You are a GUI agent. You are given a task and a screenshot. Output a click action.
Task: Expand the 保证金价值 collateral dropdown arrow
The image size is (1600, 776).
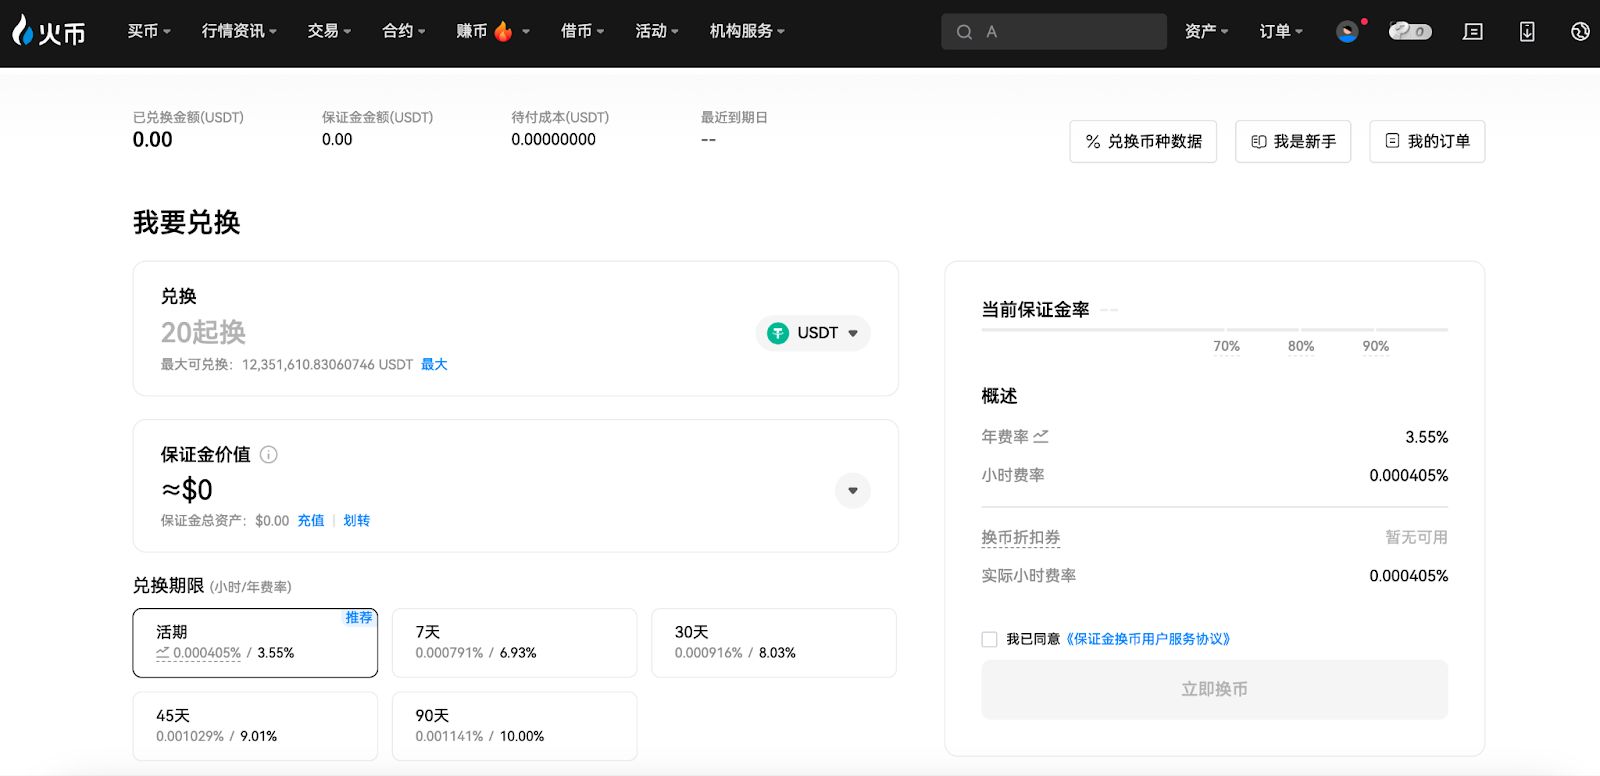(853, 491)
